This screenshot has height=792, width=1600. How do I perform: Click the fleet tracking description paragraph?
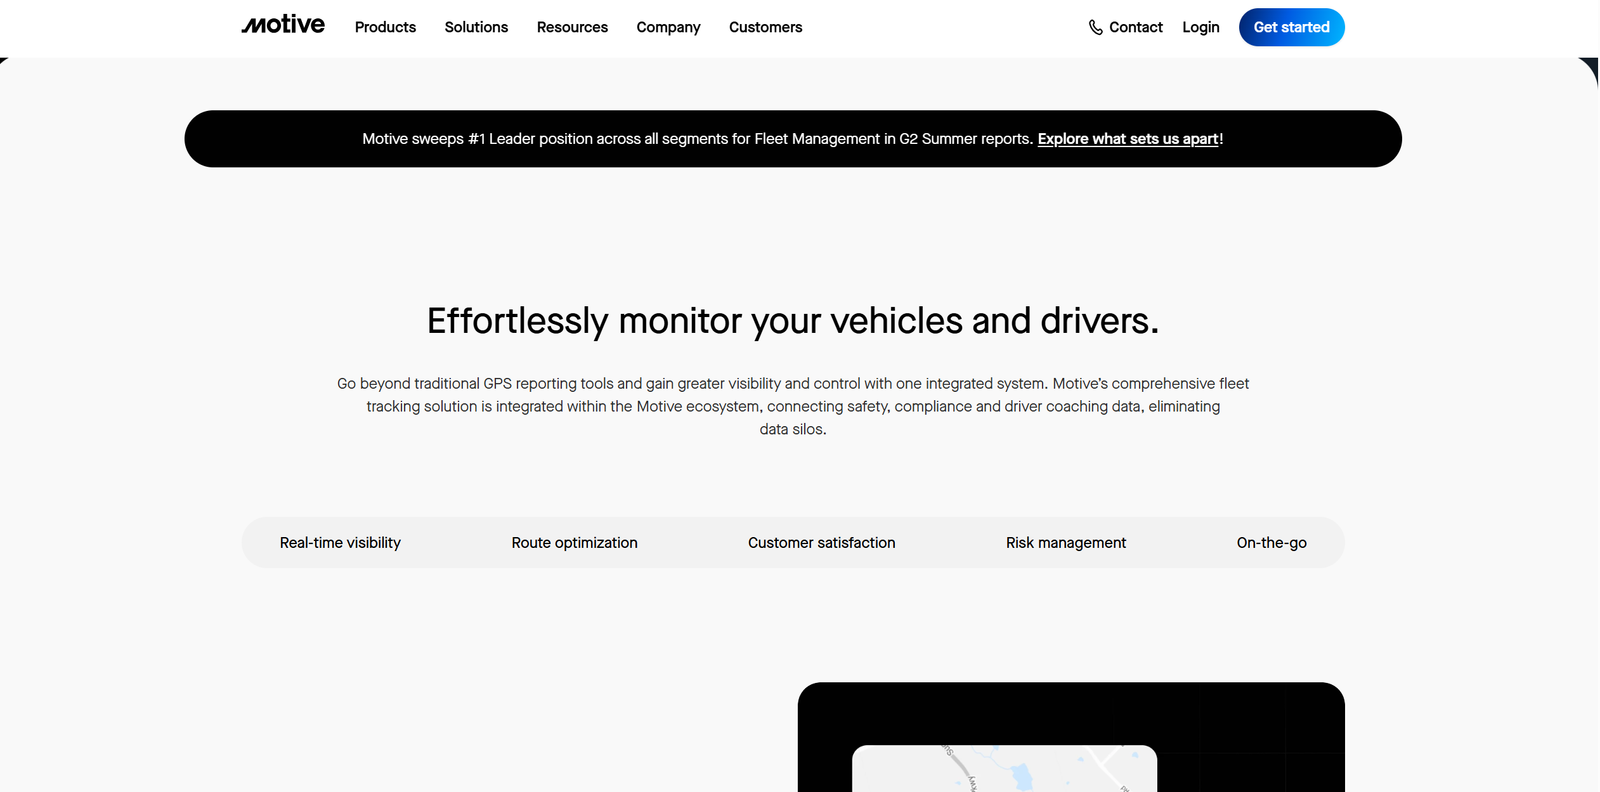tap(792, 406)
